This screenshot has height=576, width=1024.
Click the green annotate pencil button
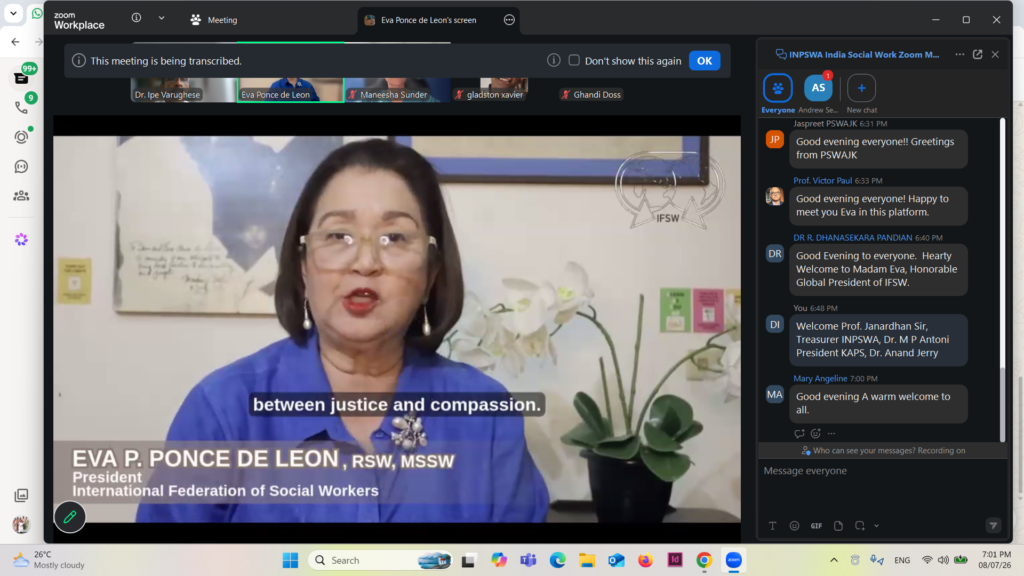pos(70,517)
